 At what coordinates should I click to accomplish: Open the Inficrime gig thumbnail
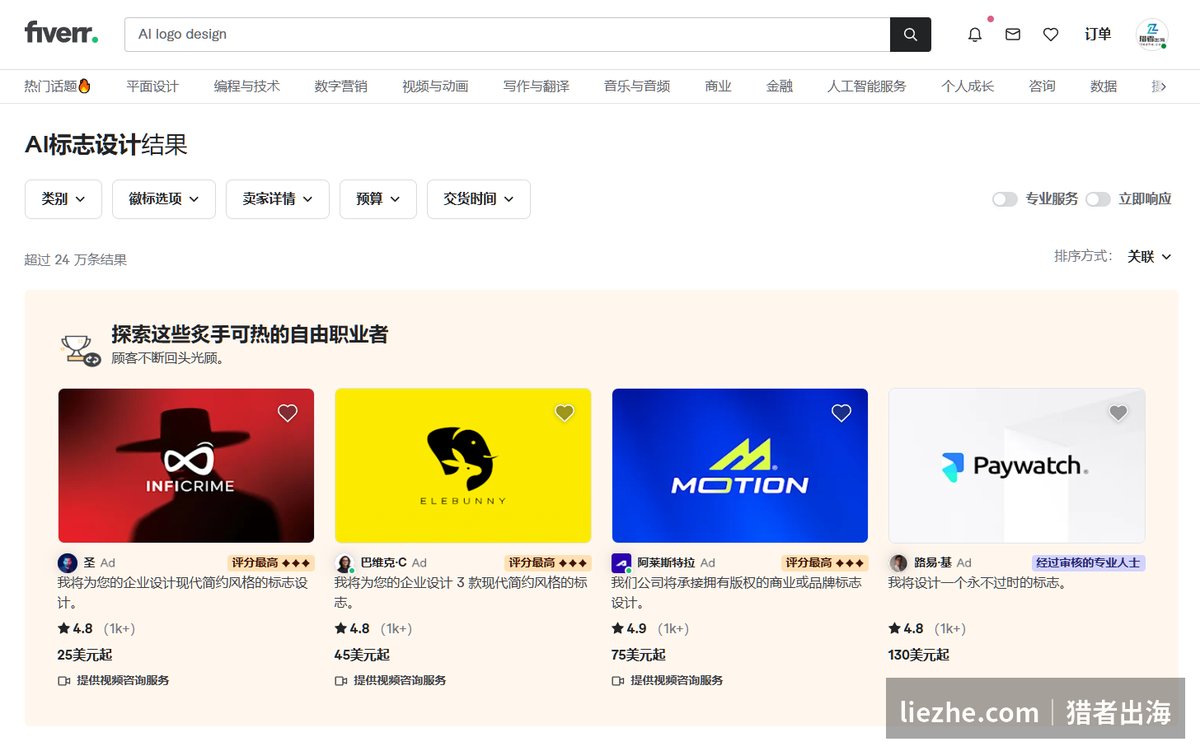coord(186,466)
